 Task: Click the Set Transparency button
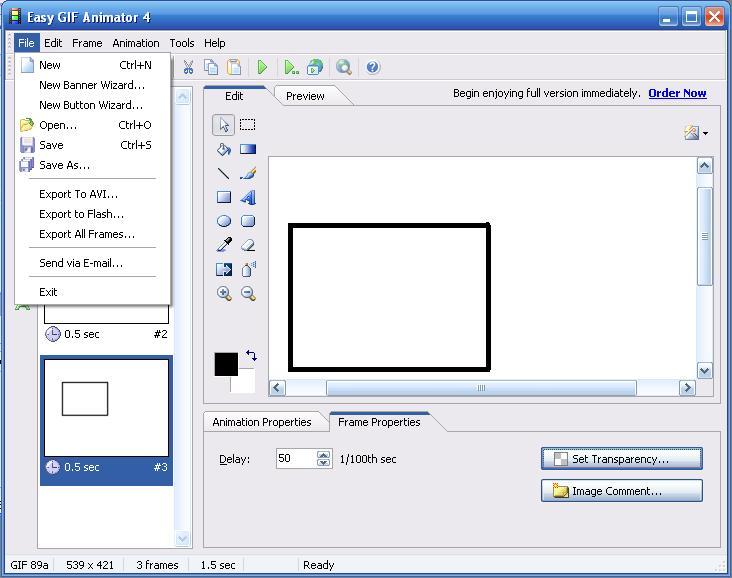click(x=622, y=459)
